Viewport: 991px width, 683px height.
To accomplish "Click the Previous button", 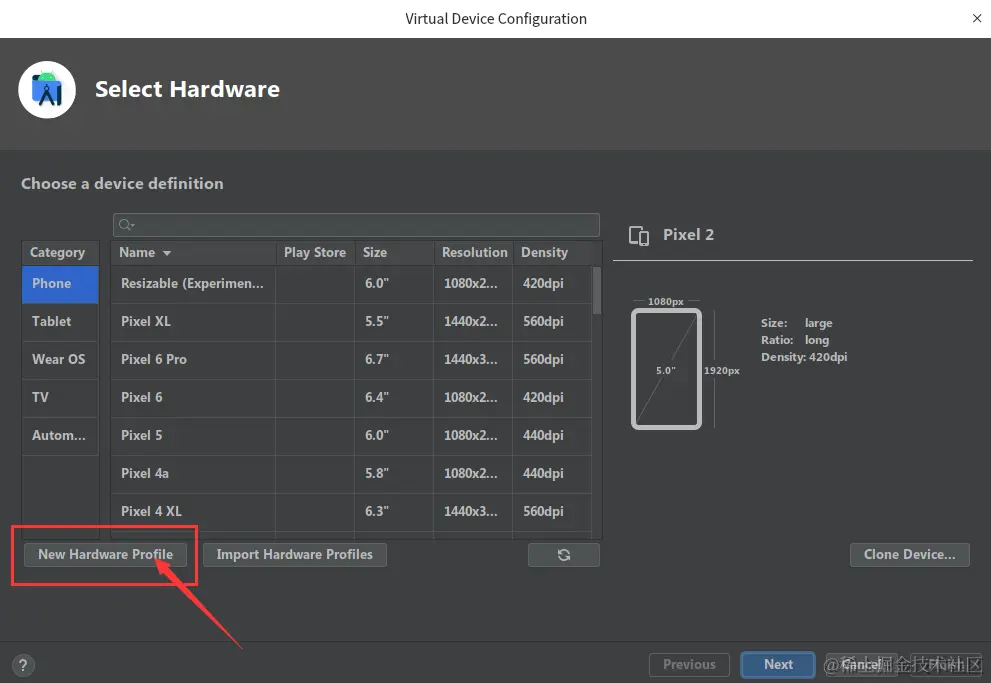I will click(689, 665).
